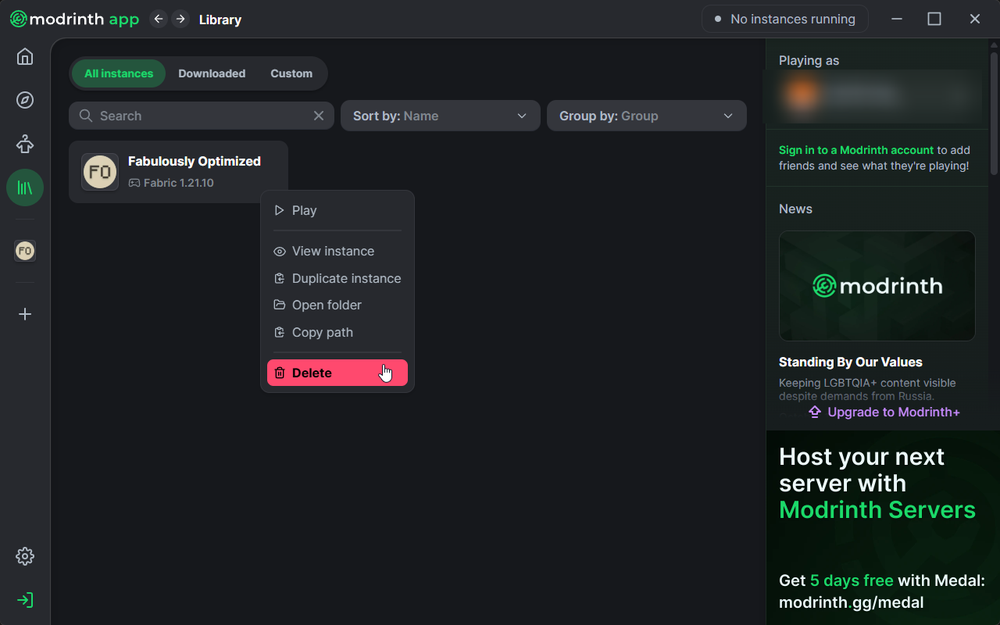
Task: Expand the Group by Group dropdown
Action: pos(646,116)
